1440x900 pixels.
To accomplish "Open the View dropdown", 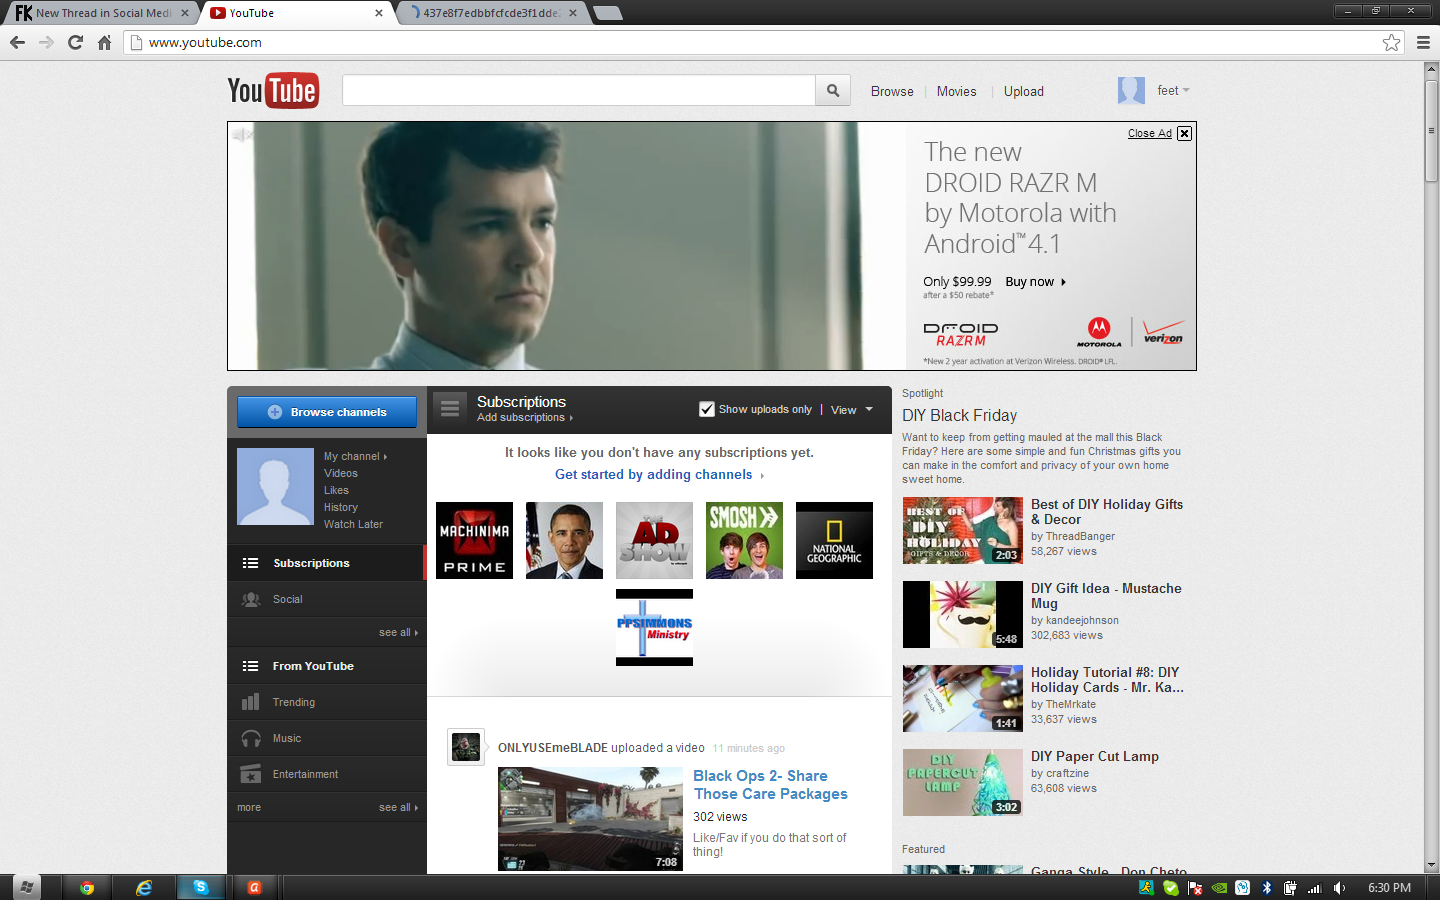I will point(852,409).
